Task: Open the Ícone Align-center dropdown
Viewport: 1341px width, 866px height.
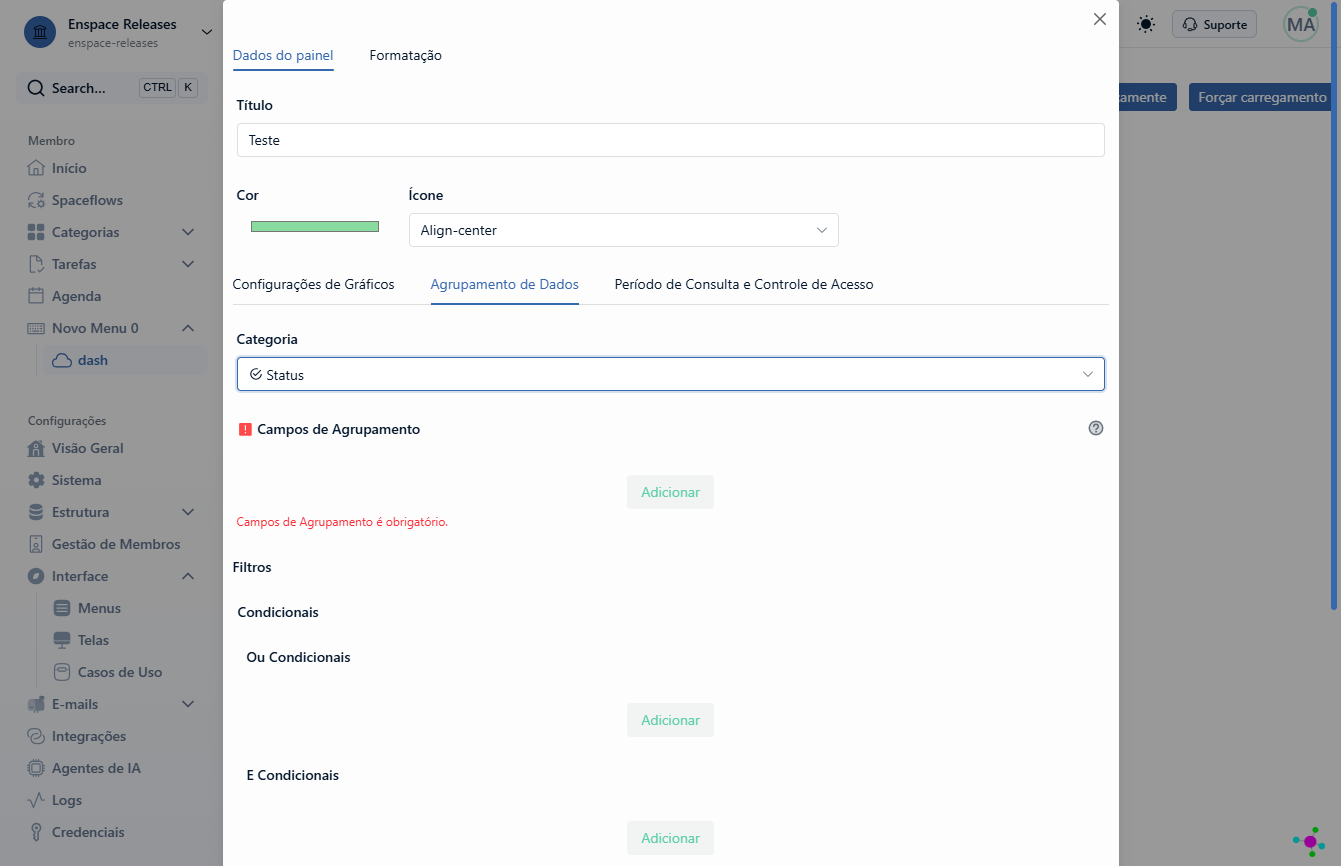Action: point(623,230)
